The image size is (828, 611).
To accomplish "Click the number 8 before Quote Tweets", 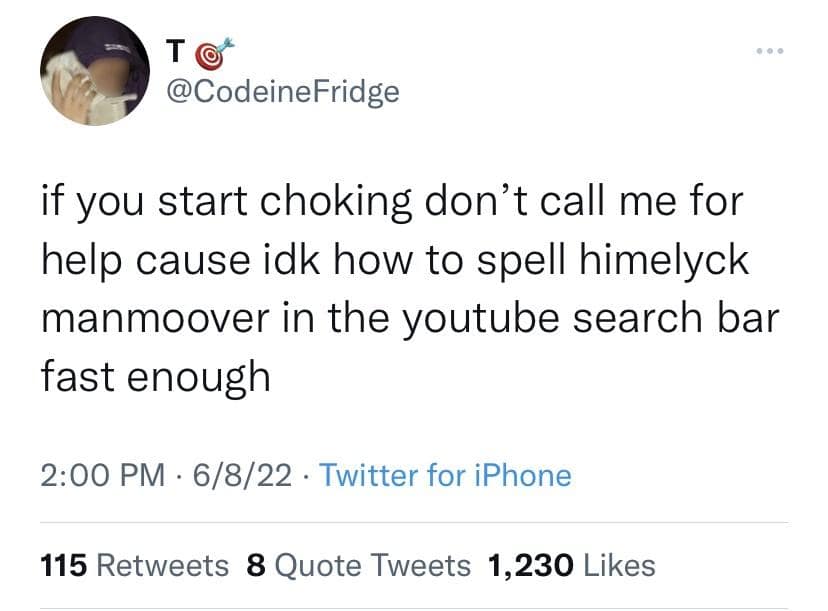I will (x=254, y=566).
